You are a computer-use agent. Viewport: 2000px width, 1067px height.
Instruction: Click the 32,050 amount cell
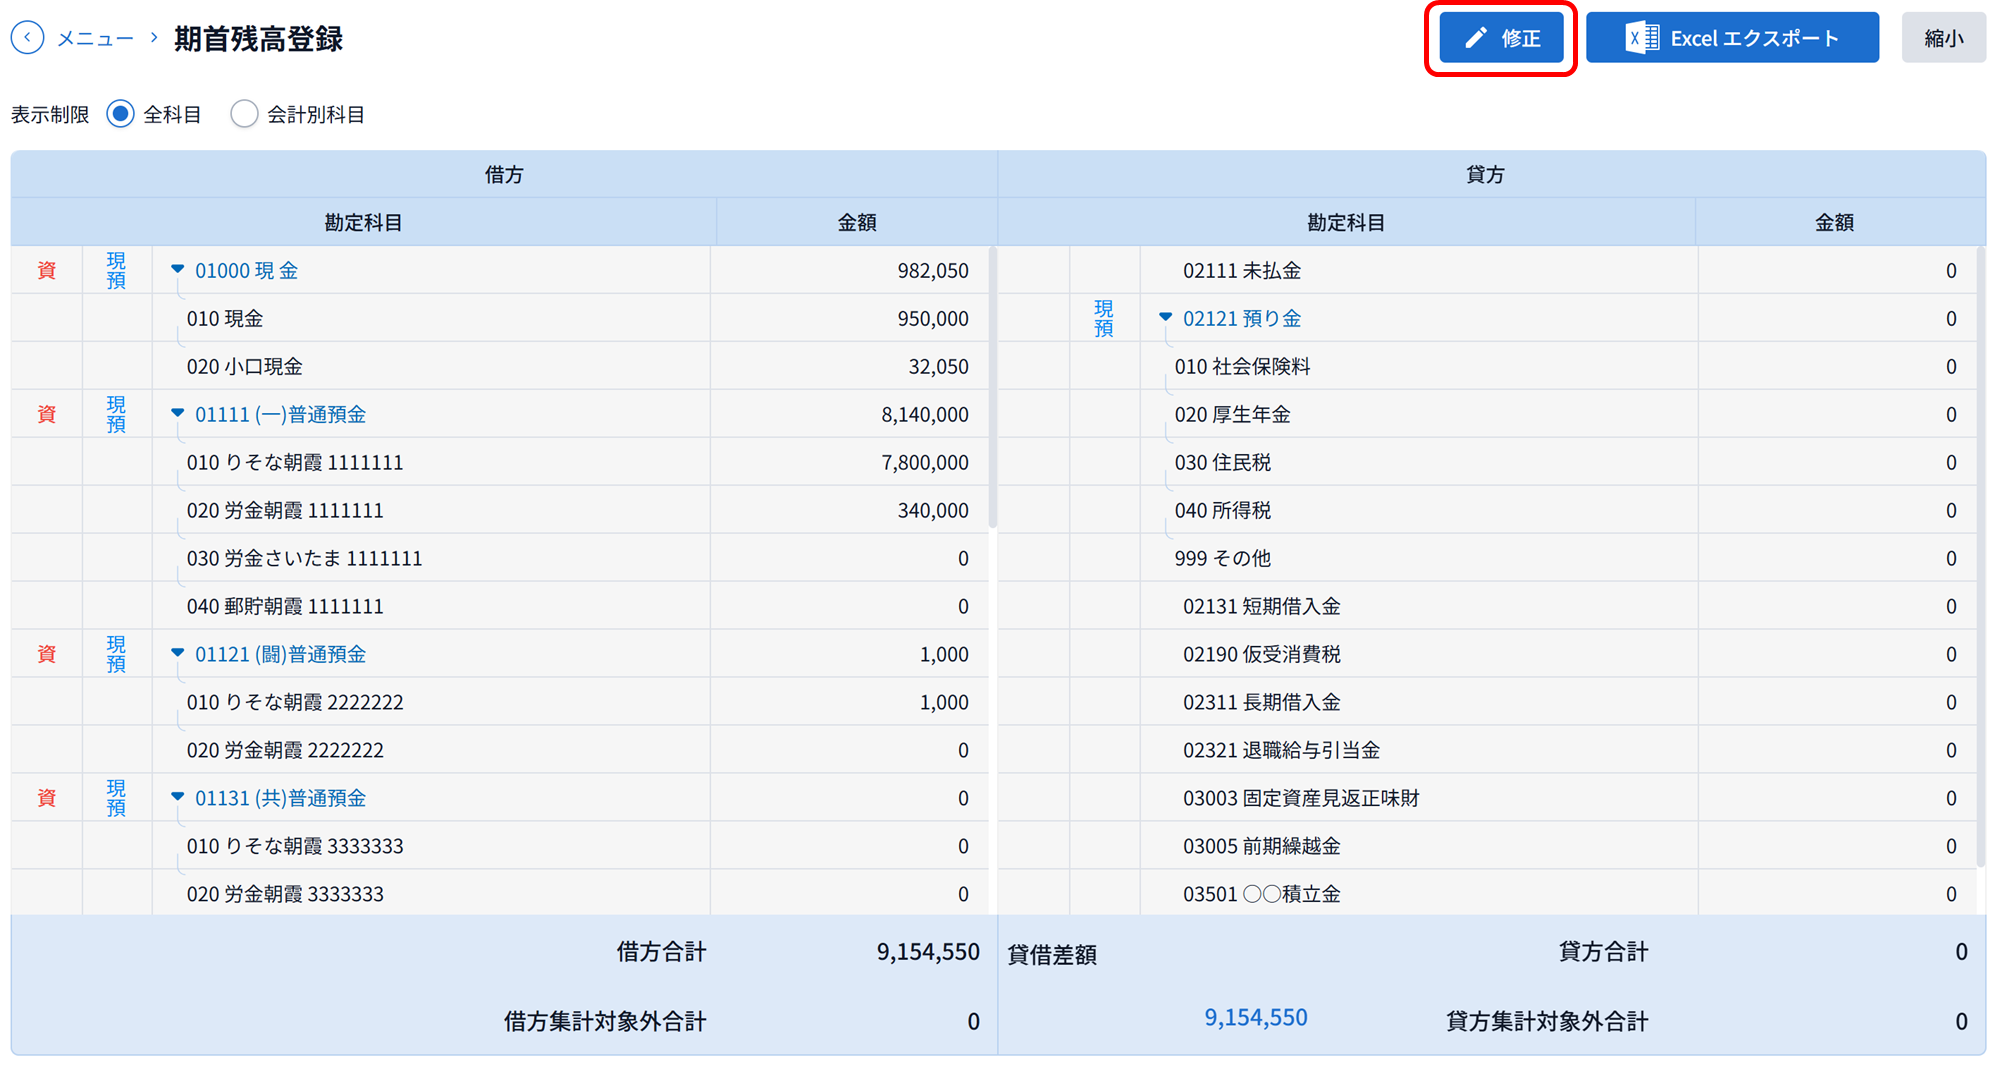(x=849, y=366)
